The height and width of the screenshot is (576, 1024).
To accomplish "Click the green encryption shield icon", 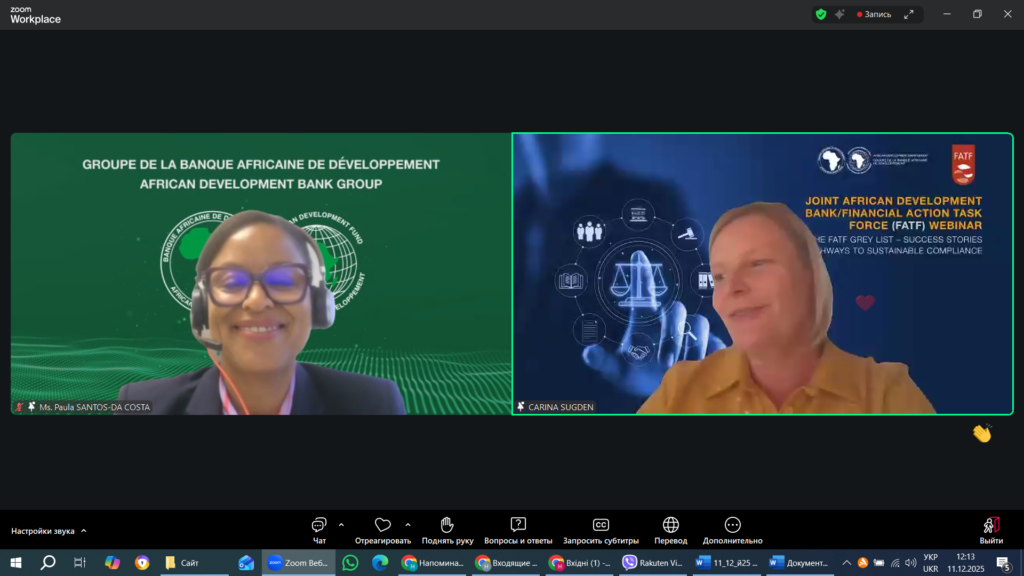I will pos(821,14).
